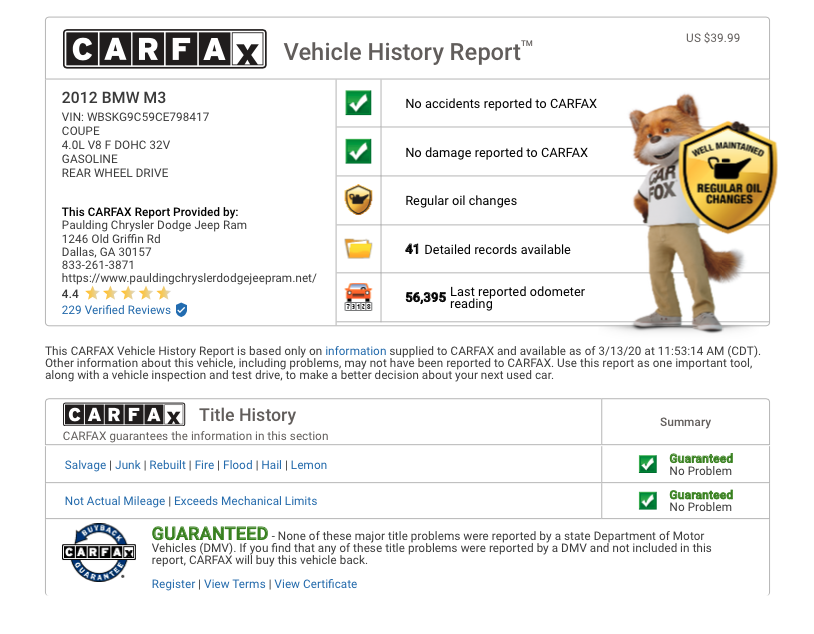Viewport: 814px width, 634px height.
Task: Click the 41 Detailed records available text
Action: tap(488, 250)
